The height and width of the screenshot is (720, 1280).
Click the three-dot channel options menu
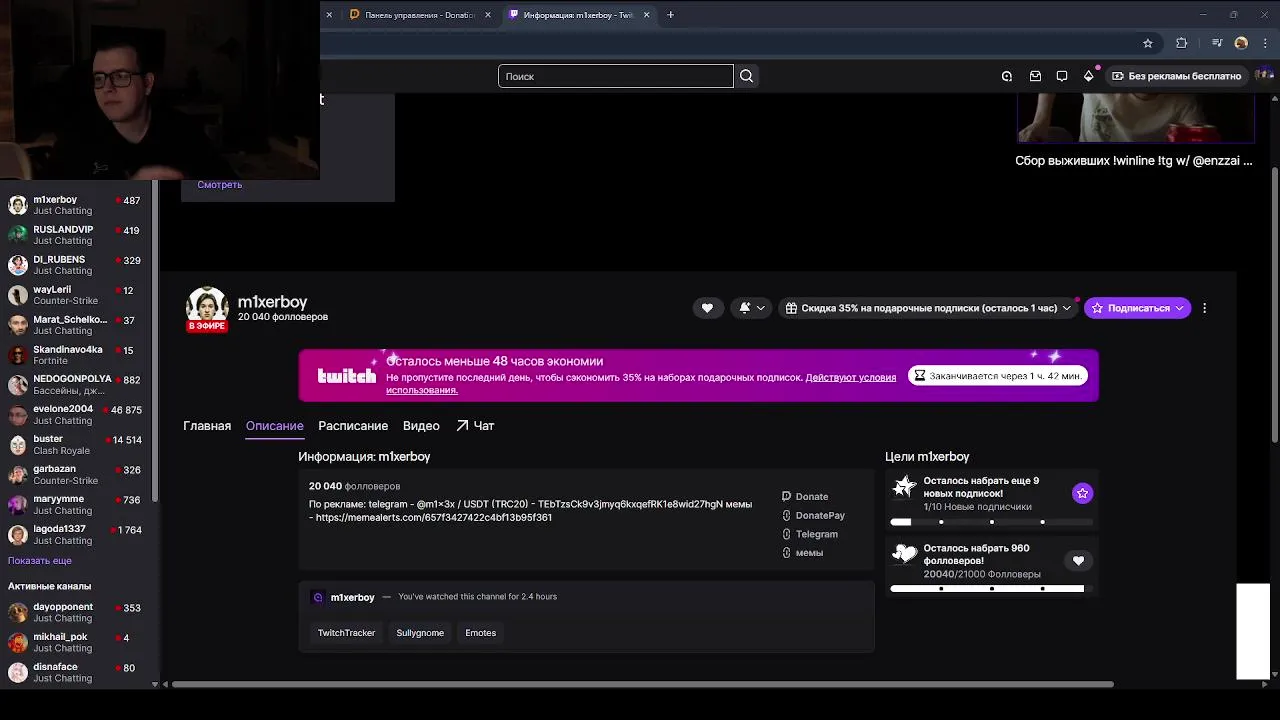1204,308
